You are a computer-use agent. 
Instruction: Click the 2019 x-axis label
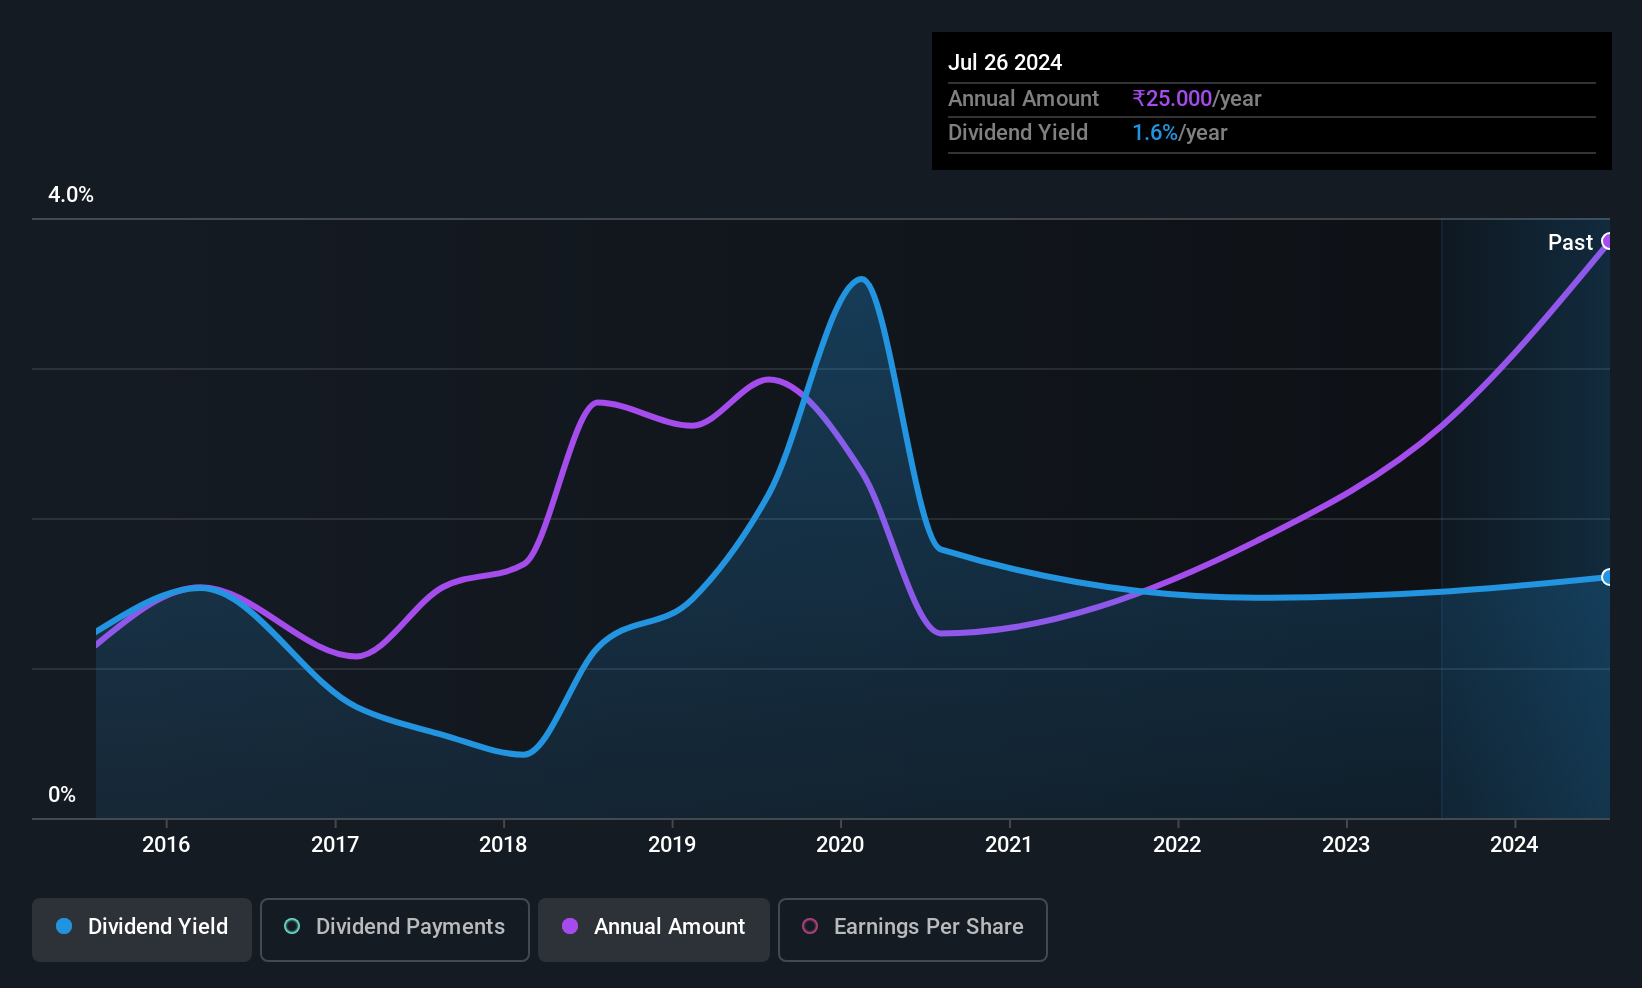click(672, 845)
